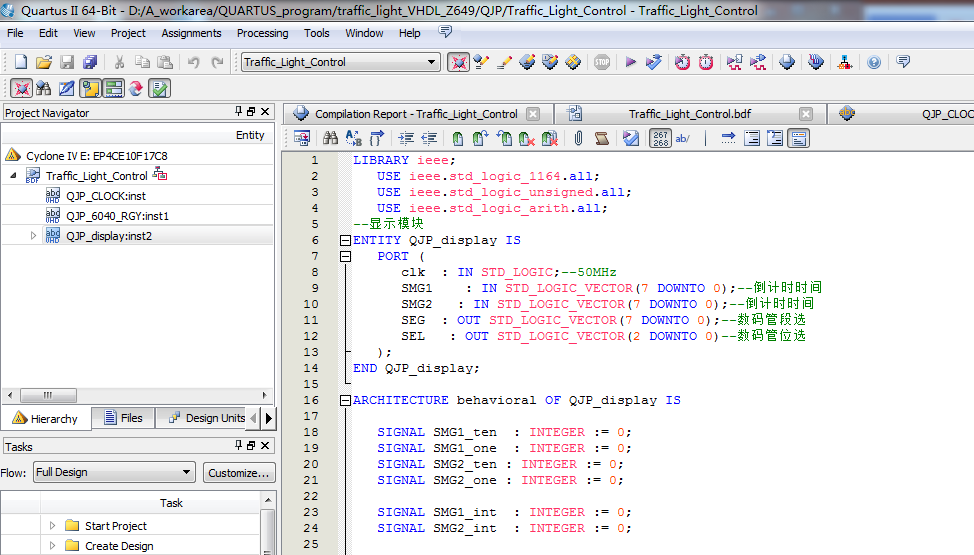Viewport: 974px width, 555px height.
Task: Open the File menu
Action: click(15, 33)
